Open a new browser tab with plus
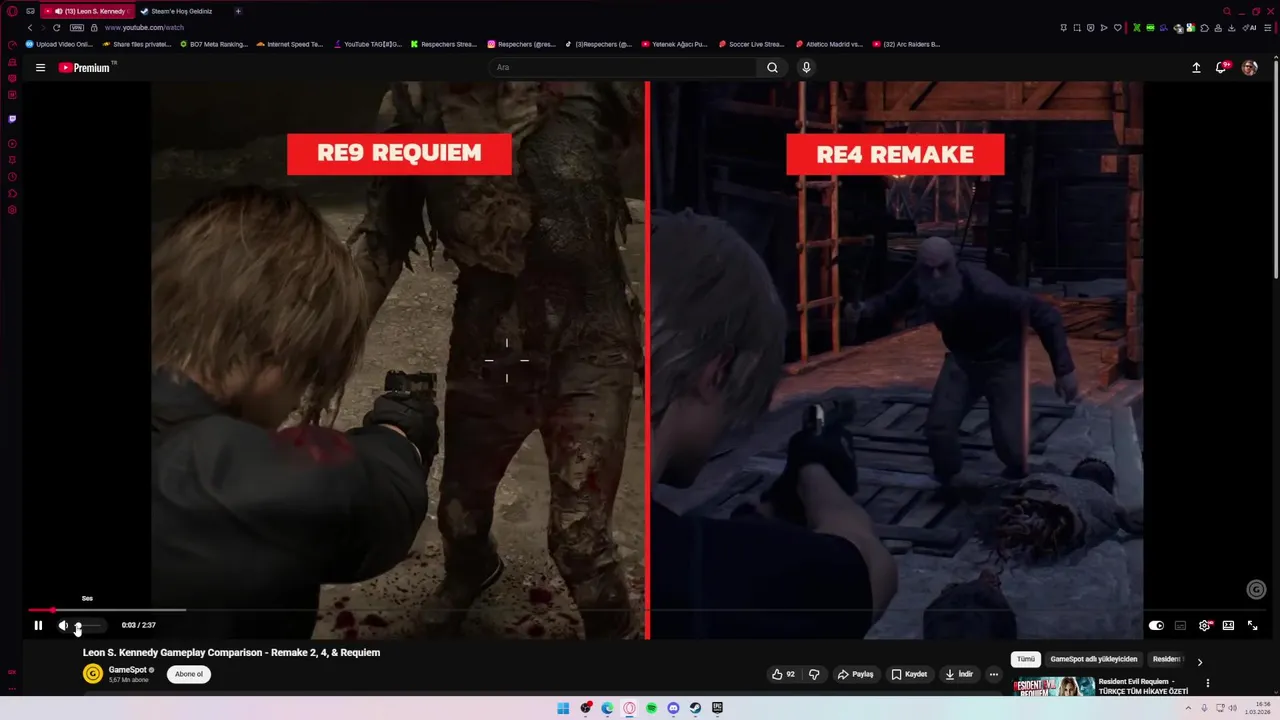Screen dimensions: 1280x720 [x=238, y=11]
